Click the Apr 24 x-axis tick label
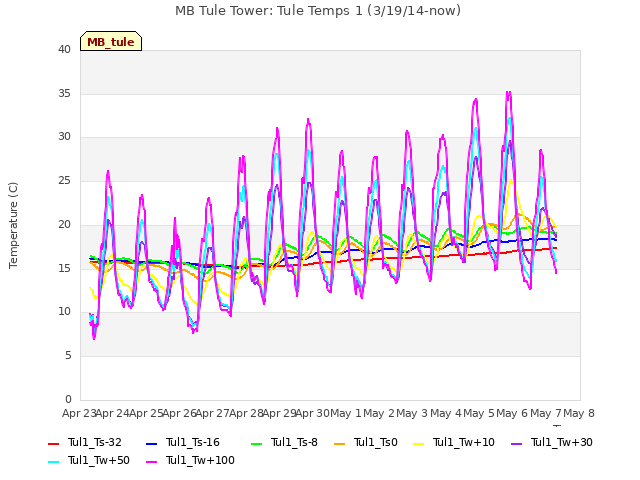 (113, 413)
